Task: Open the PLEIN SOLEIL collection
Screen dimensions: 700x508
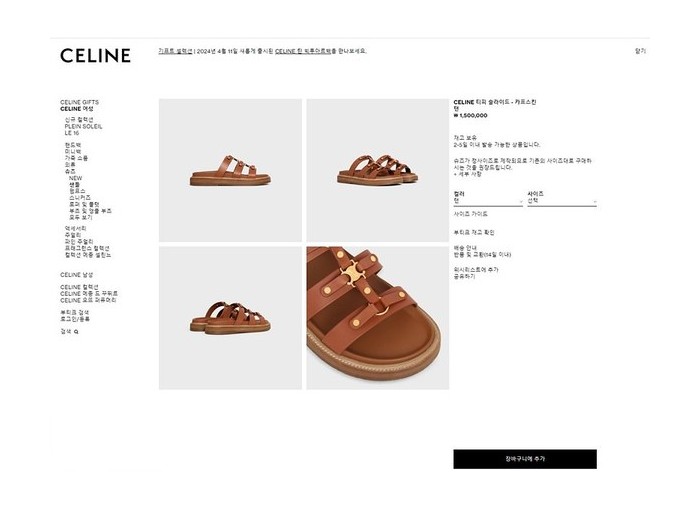Action: coord(83,126)
